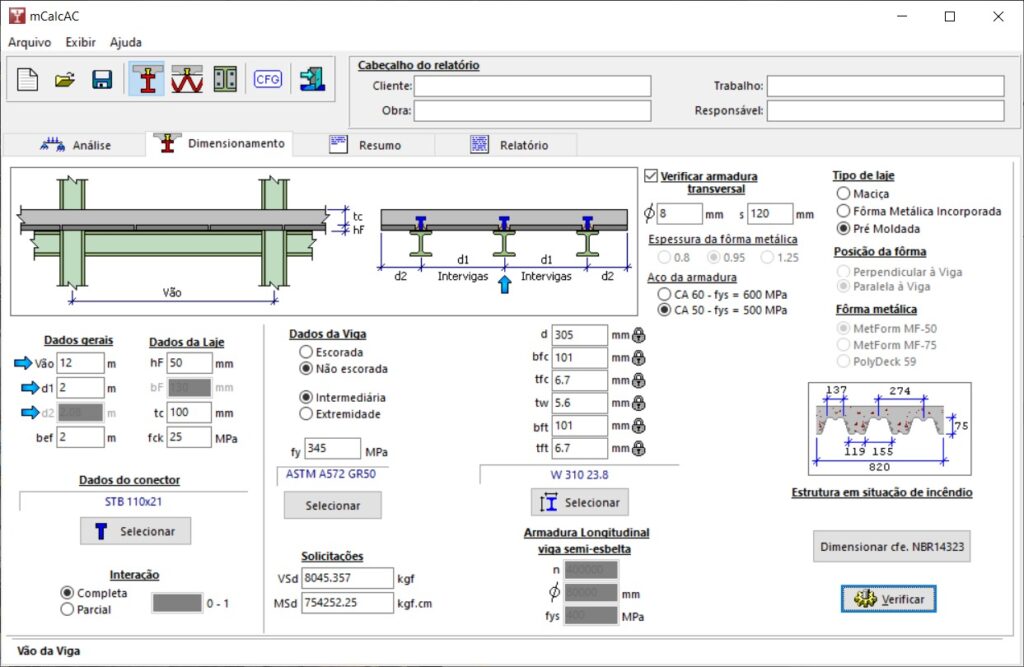The width and height of the screenshot is (1024, 667).
Task: Toggle the lock next to d field
Action: 639,335
